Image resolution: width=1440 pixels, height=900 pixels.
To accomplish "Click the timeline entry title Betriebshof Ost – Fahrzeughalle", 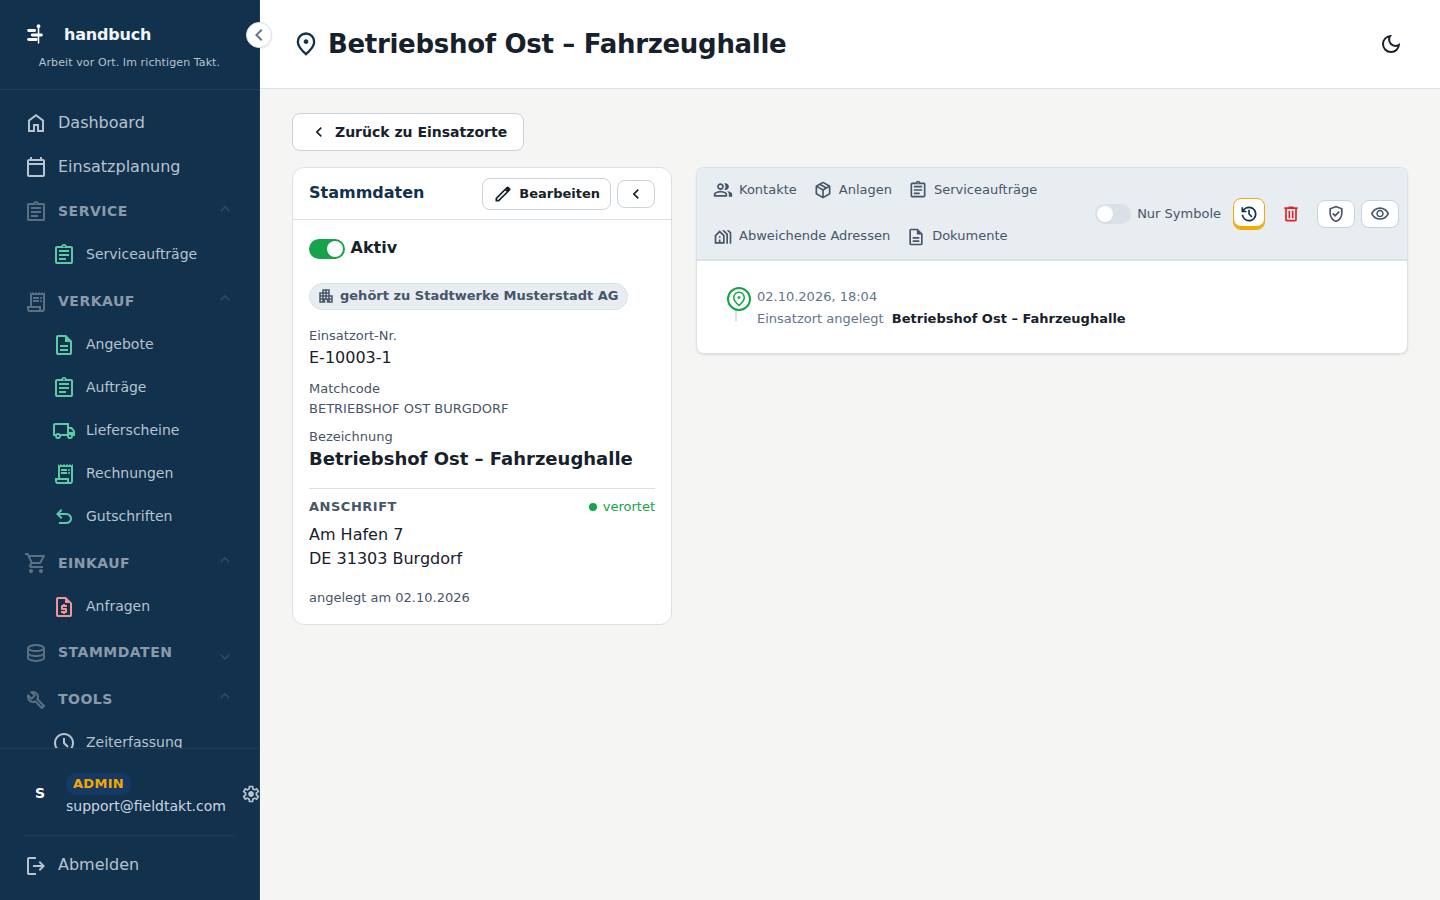I will [1008, 319].
